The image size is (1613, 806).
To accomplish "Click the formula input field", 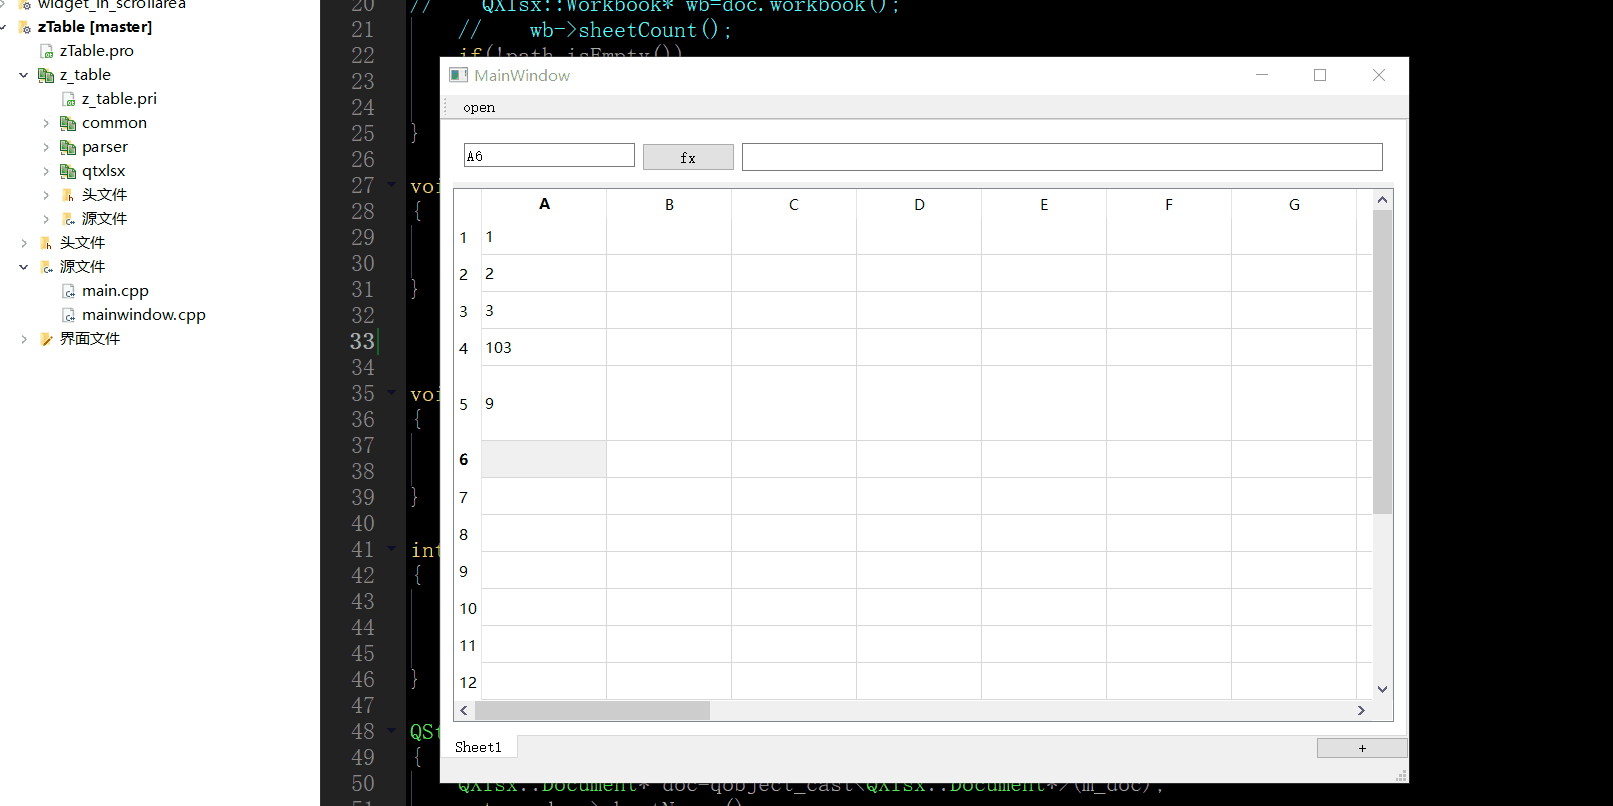I will coord(1062,157).
